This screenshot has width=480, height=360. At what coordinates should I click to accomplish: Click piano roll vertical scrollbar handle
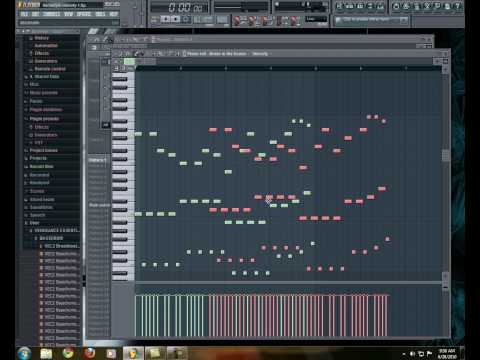[445, 155]
